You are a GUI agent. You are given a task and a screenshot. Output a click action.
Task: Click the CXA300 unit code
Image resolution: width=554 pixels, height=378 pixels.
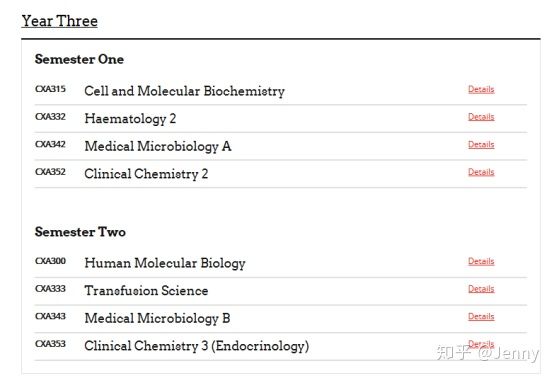pos(50,261)
